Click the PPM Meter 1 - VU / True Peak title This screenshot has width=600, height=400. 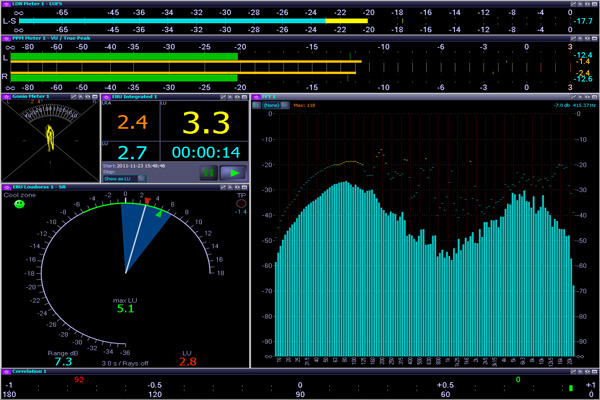pyautogui.click(x=51, y=38)
